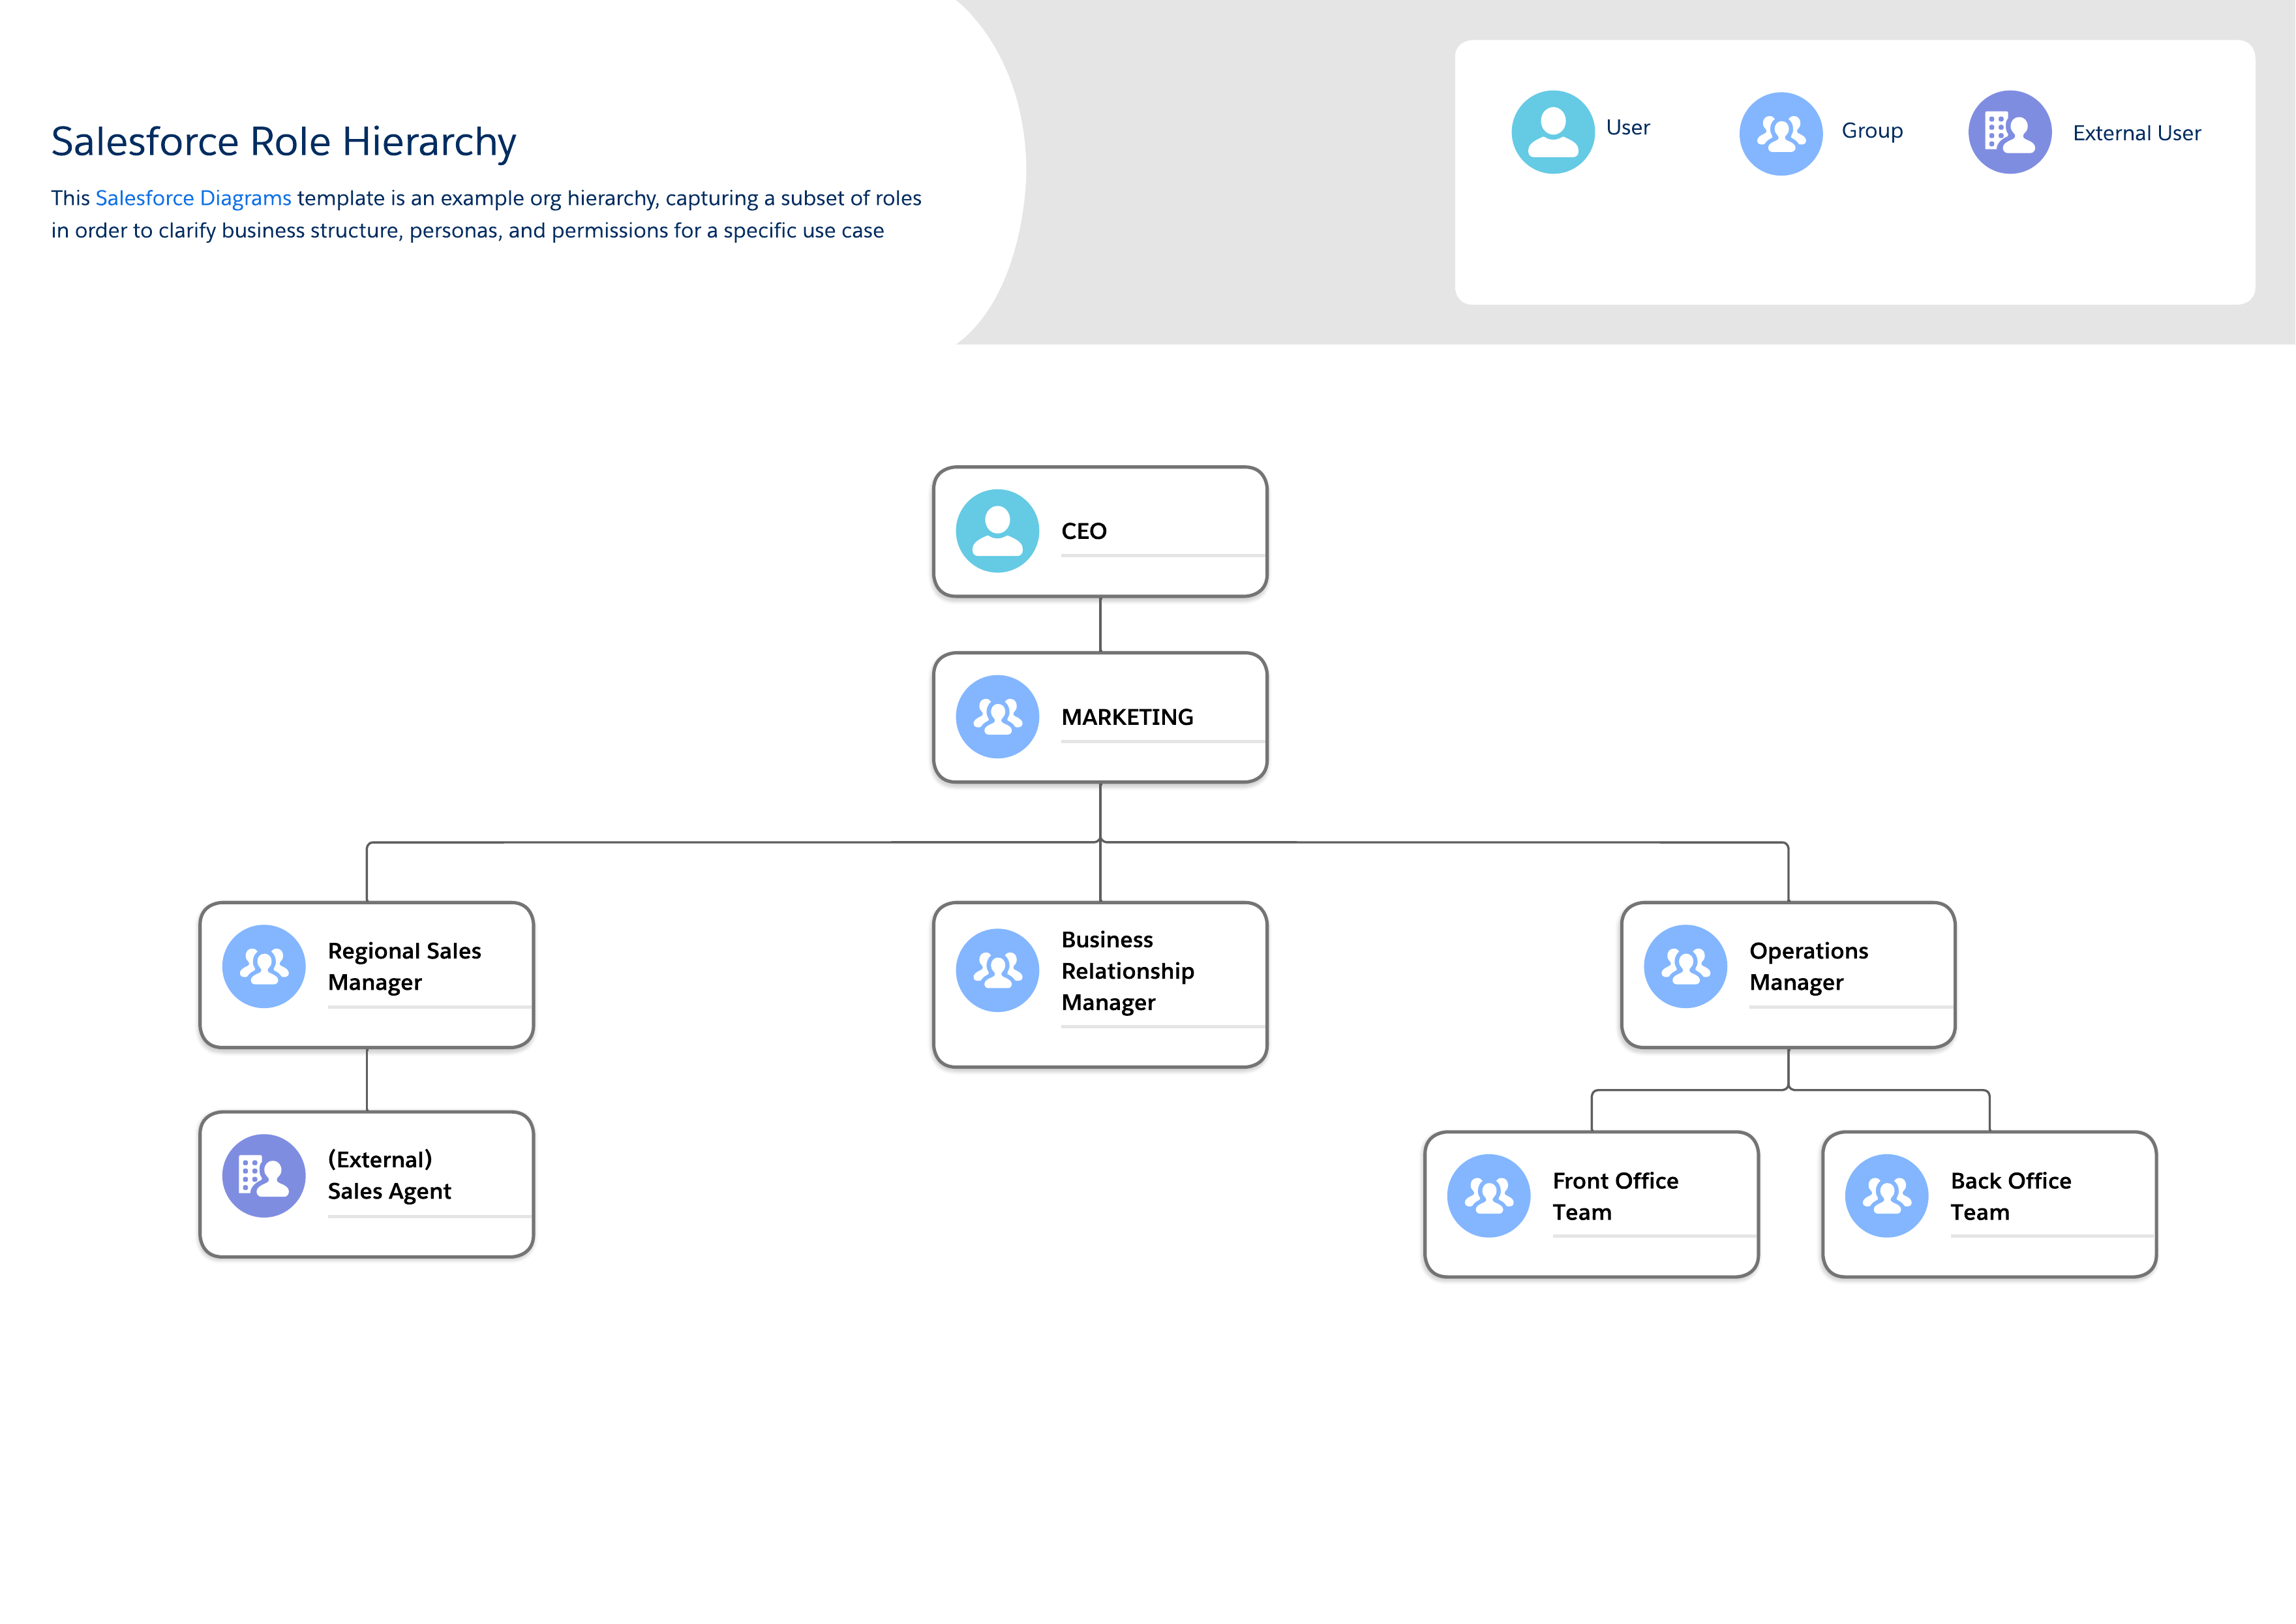Click the External Sales Agent building icon
Screen dimensions: 2296x1624
point(264,1175)
